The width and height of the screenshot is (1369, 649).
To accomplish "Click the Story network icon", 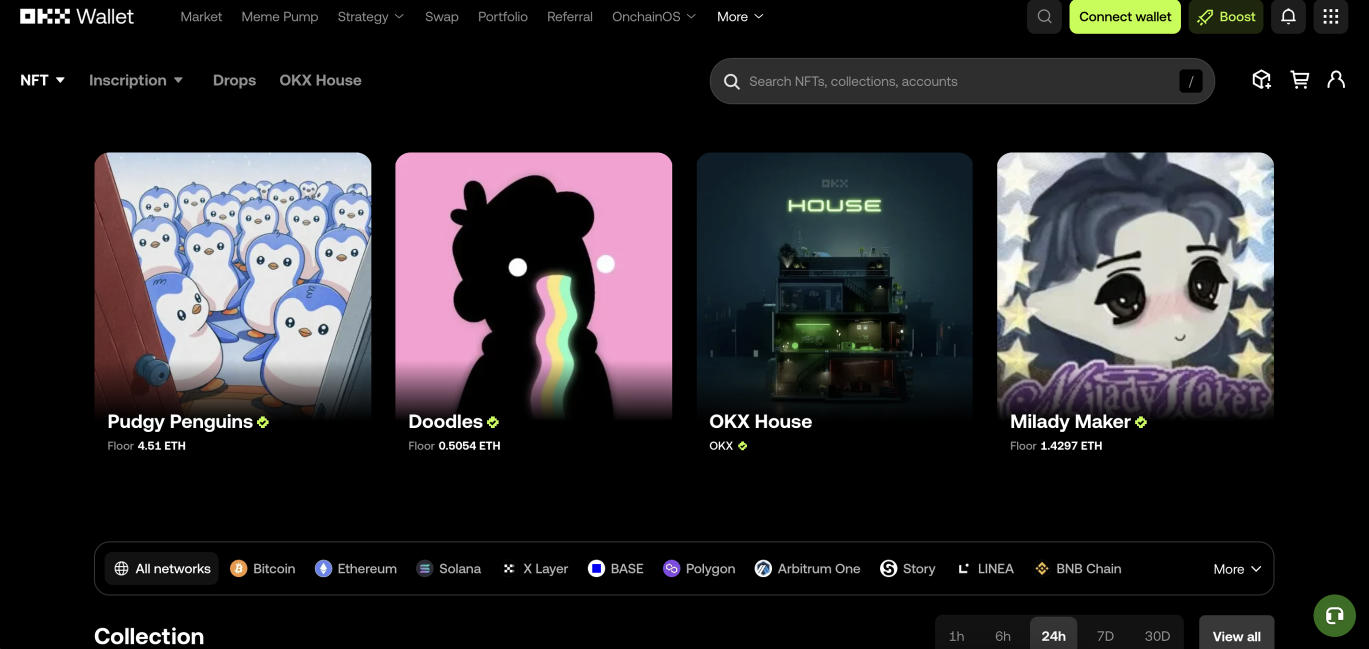I will click(888, 568).
